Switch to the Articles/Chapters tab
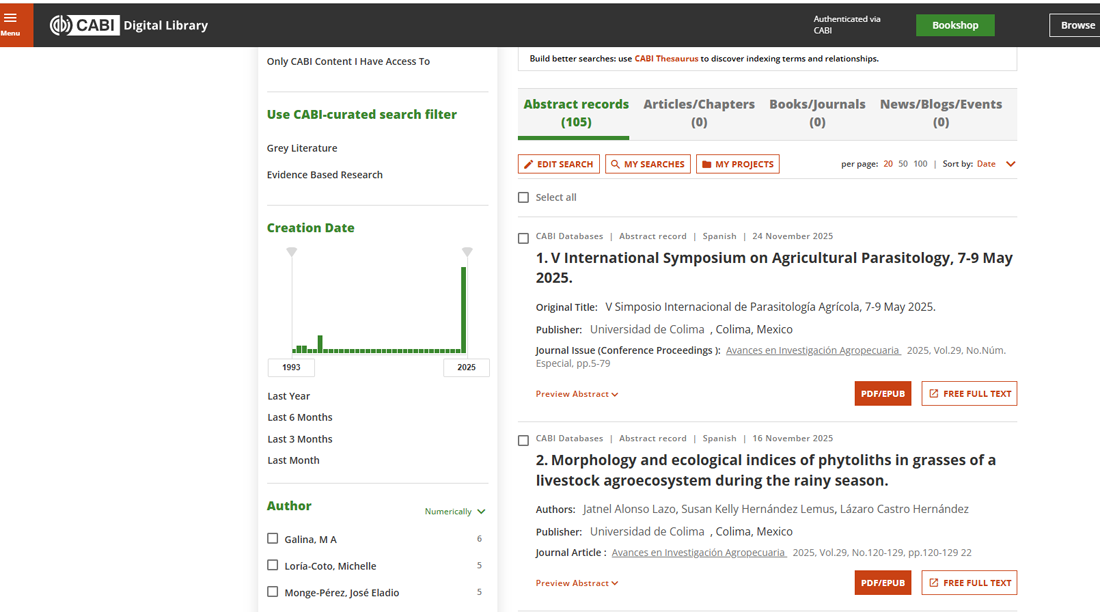Image resolution: width=1100 pixels, height=612 pixels. pos(698,113)
